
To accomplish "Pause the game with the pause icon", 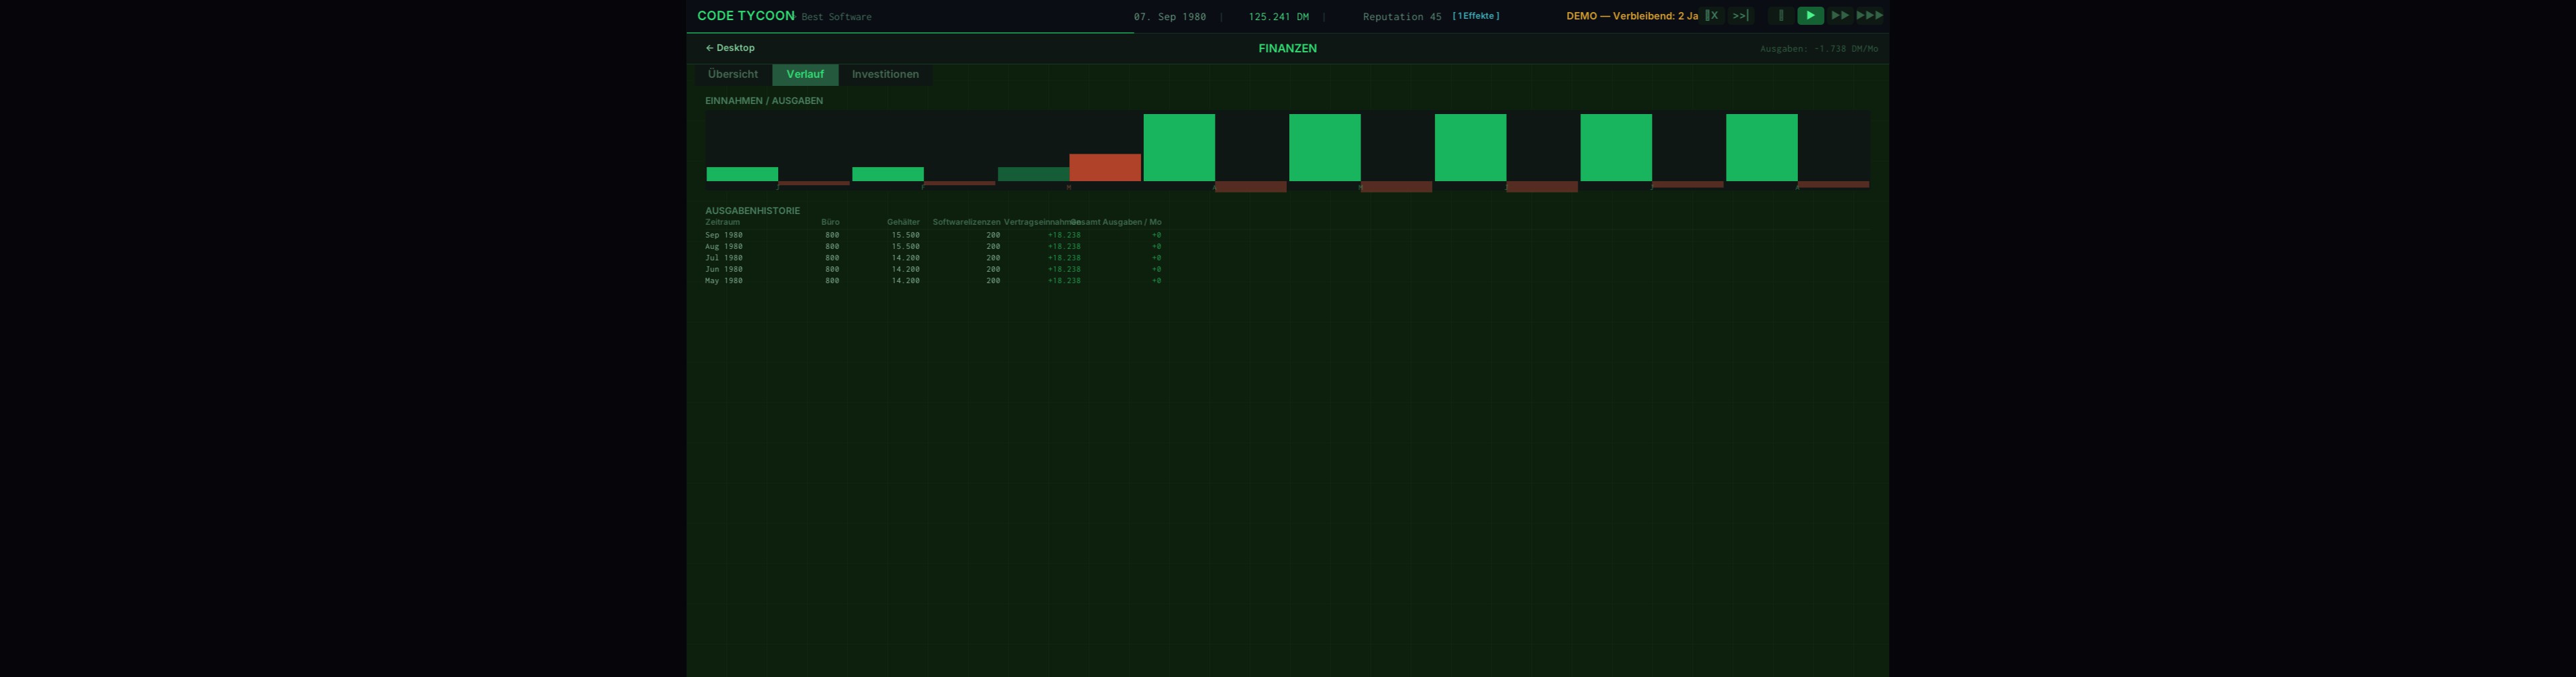I will click(x=1780, y=16).
